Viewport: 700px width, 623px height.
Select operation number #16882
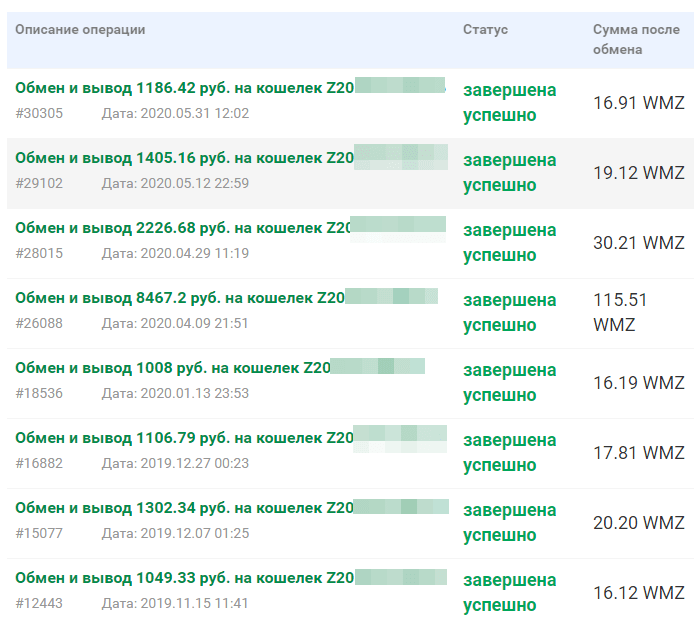pos(39,464)
